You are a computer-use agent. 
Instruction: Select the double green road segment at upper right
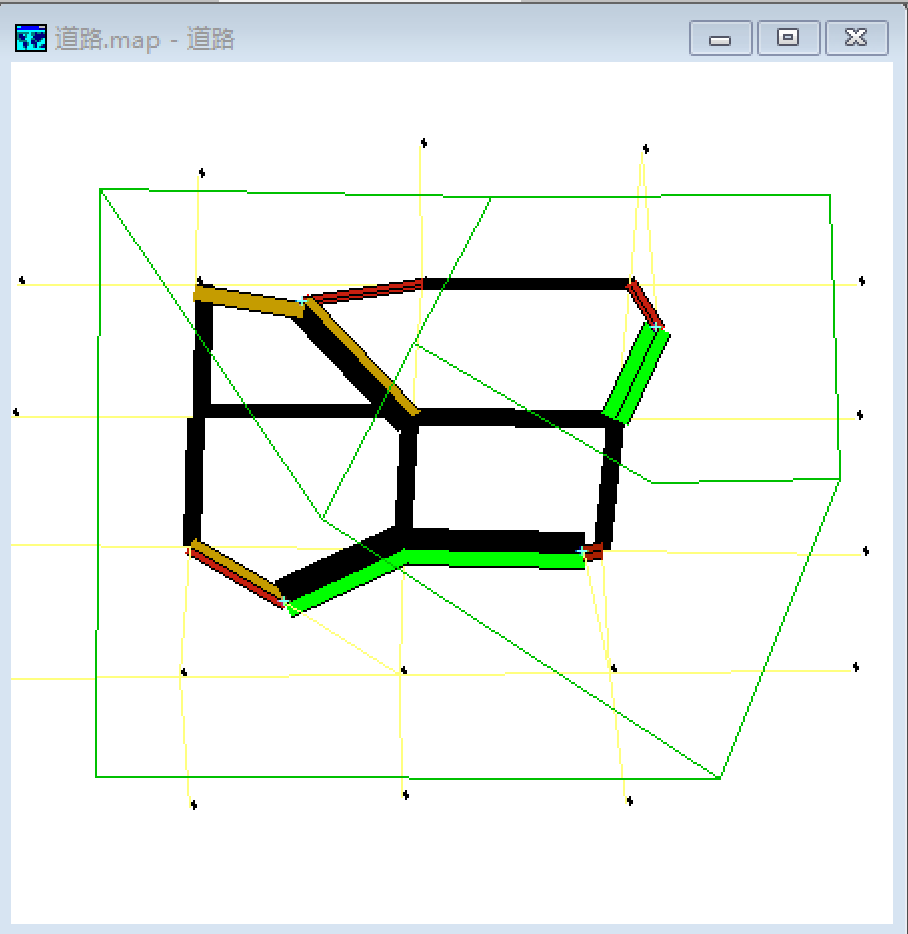(x=636, y=374)
